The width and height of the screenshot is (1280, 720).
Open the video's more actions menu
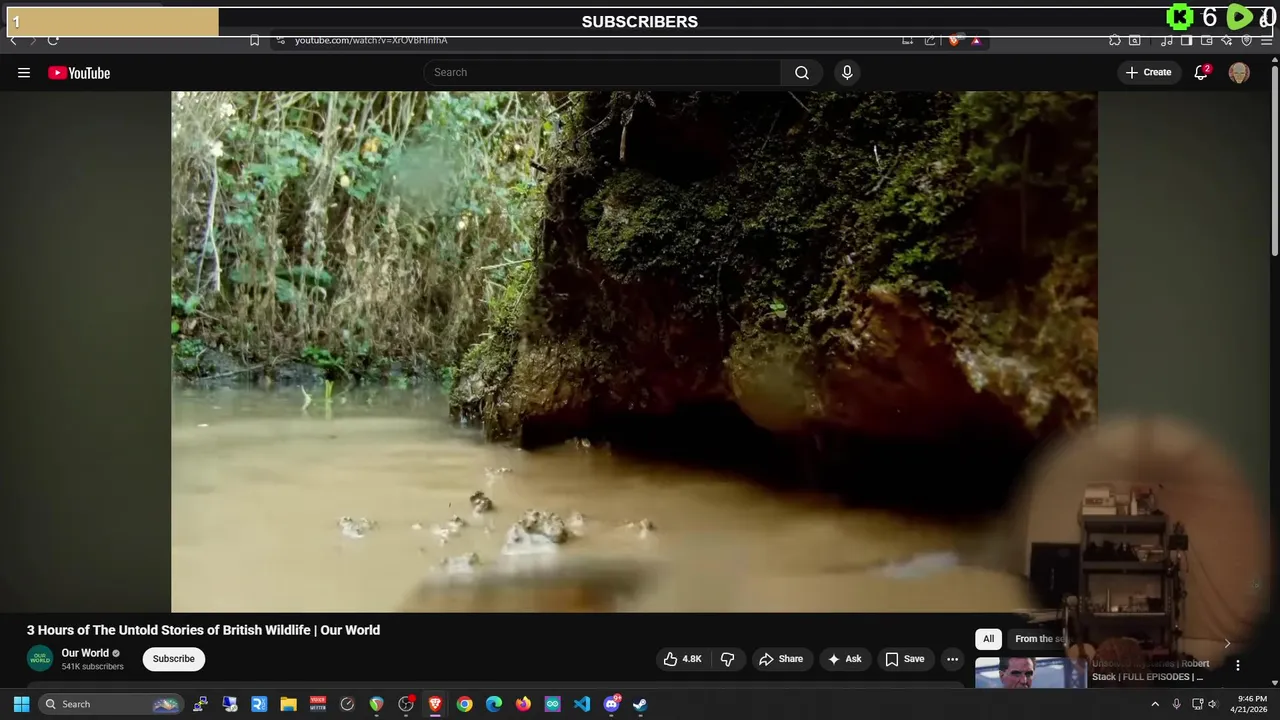(x=952, y=659)
